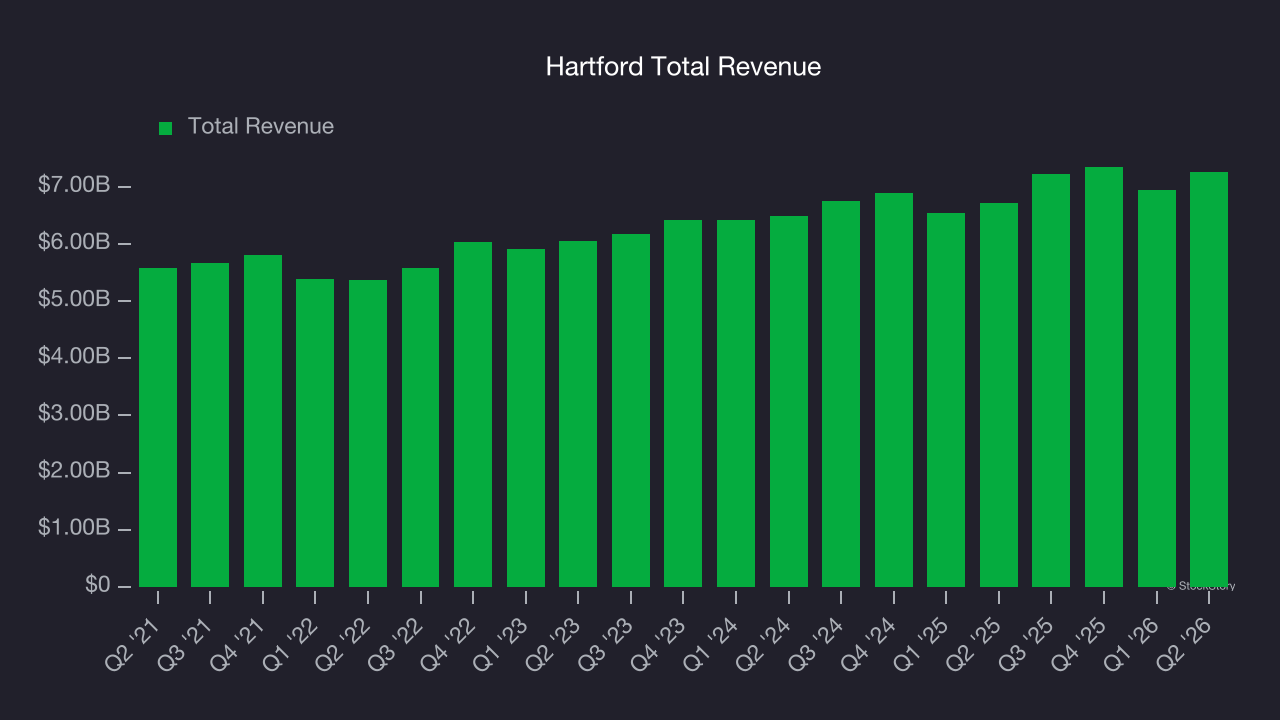Select the Q4 '21 revenue bar
The width and height of the screenshot is (1280, 720).
tap(263, 421)
